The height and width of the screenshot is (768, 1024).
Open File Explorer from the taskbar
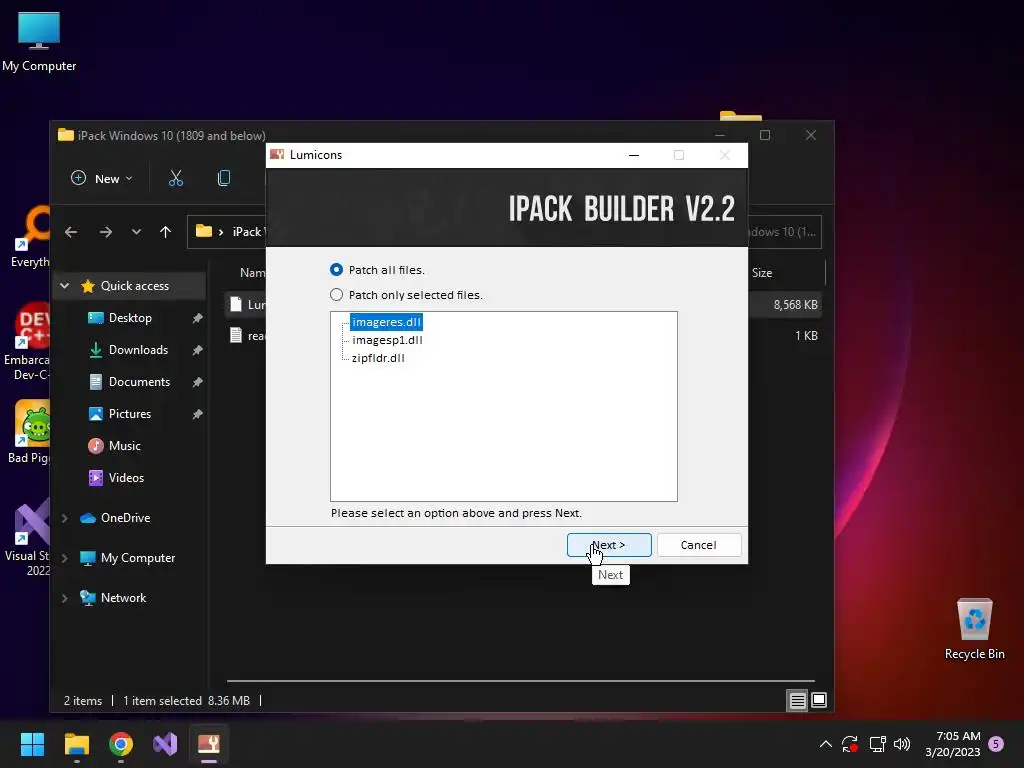[76, 744]
